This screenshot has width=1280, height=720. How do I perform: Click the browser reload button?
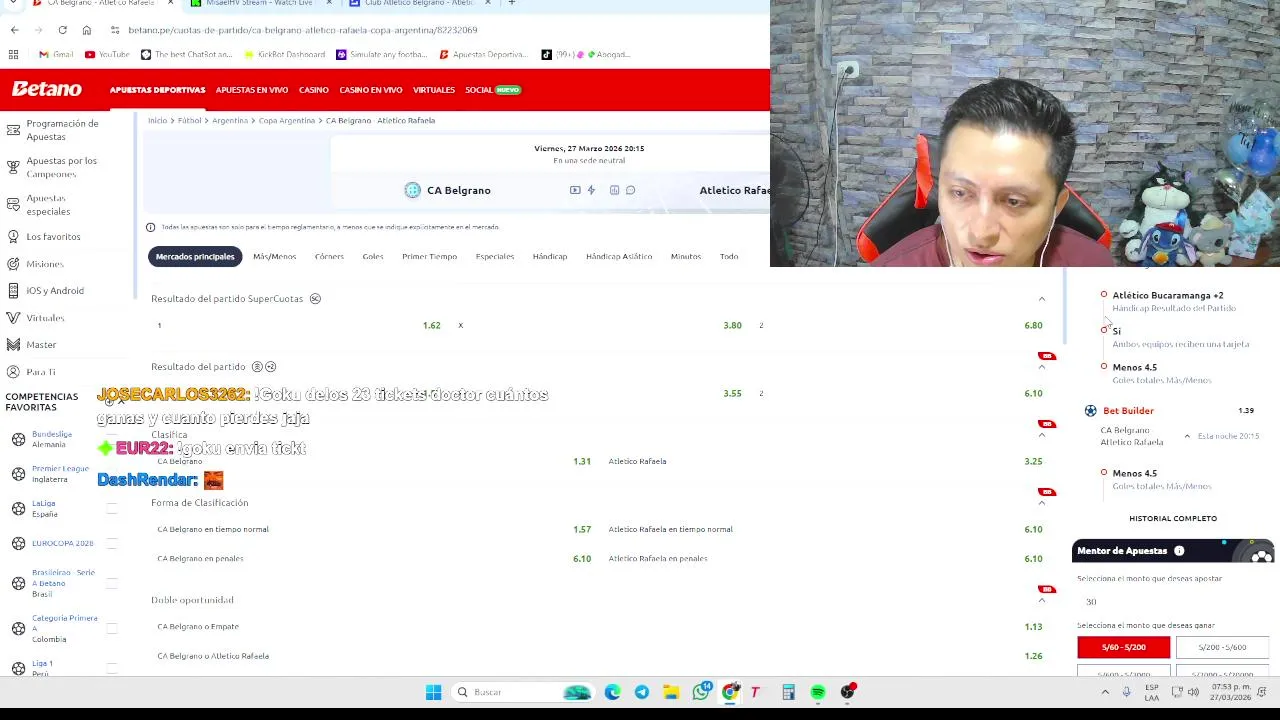coord(62,30)
